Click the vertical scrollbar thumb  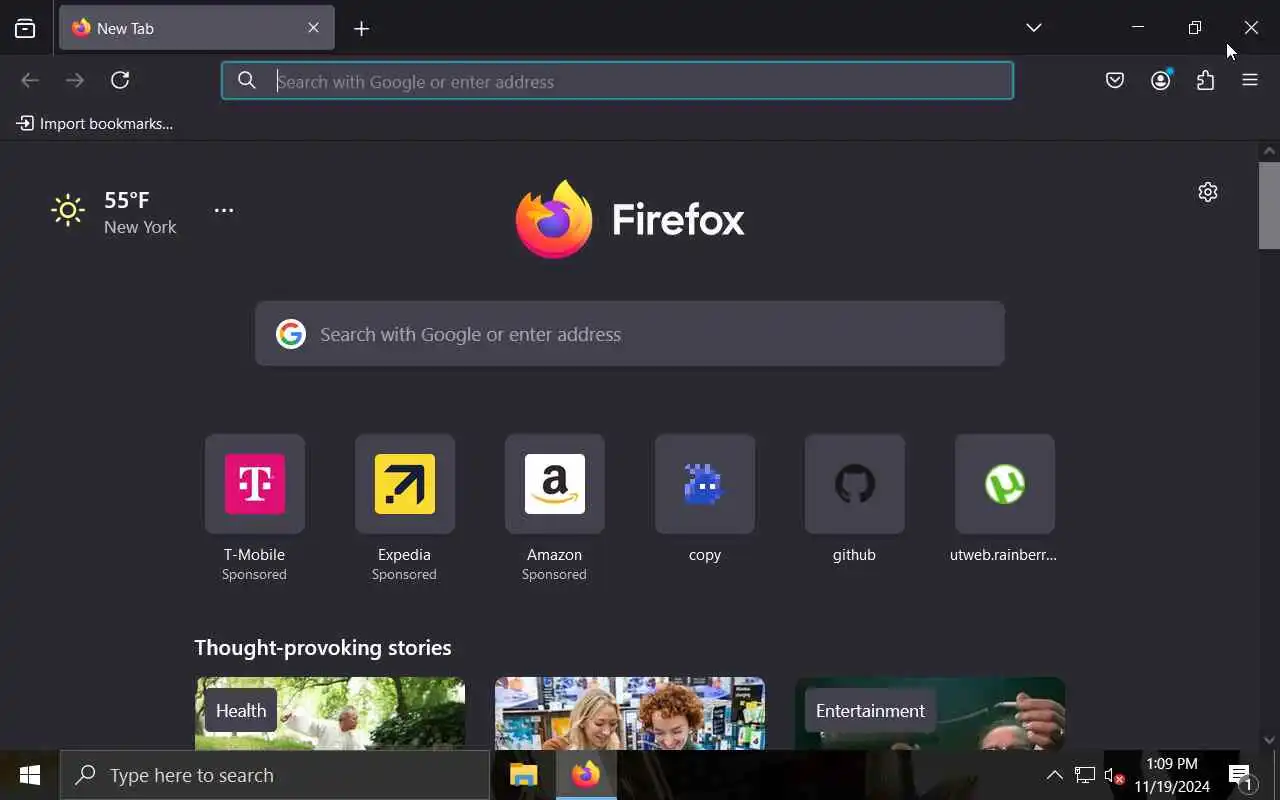click(1269, 205)
